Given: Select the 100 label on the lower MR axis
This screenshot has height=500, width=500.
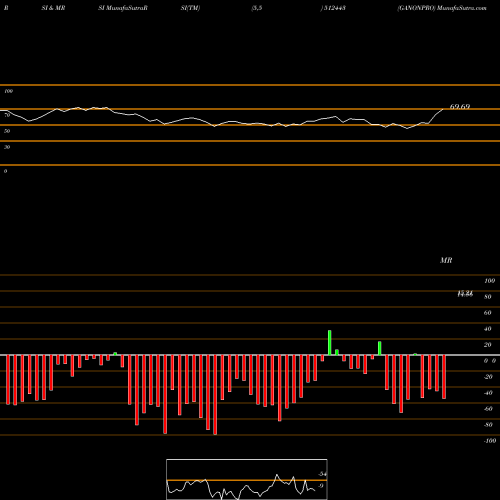Looking at the screenshot, I should [489, 281].
